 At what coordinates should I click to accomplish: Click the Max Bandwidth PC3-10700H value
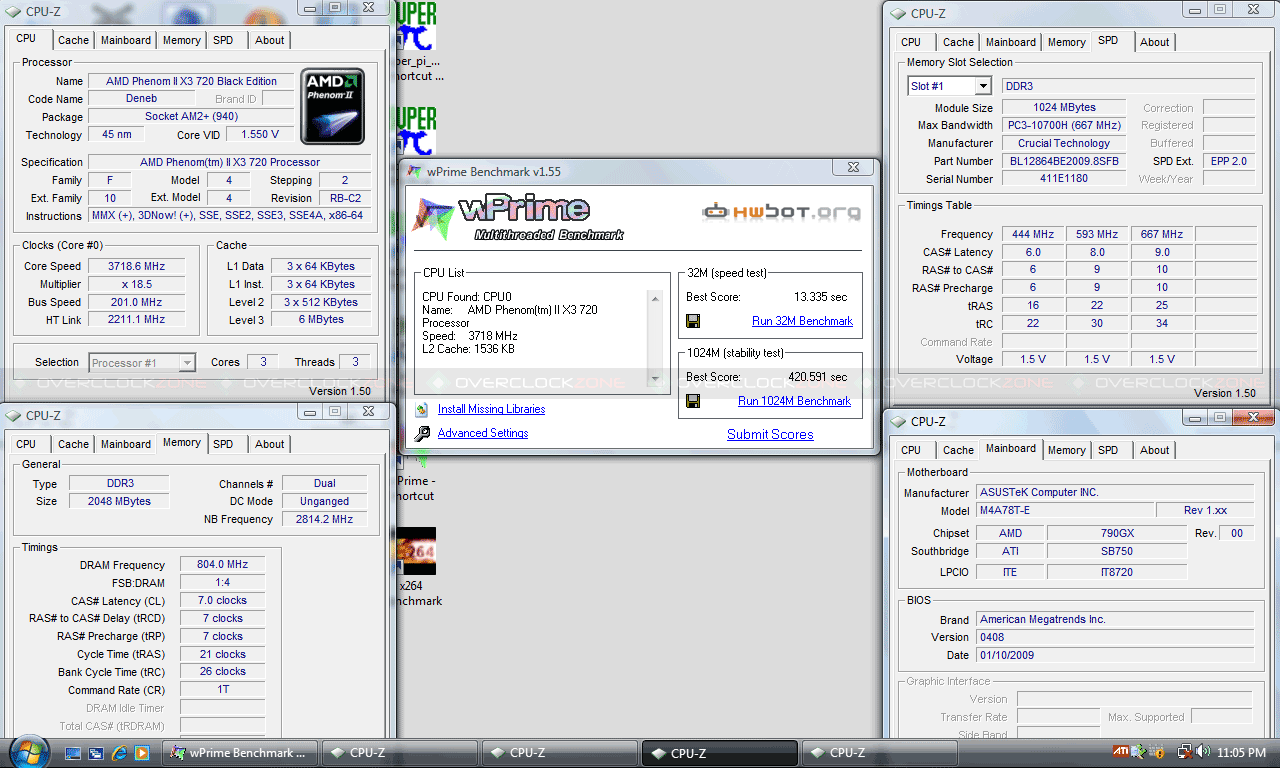(1064, 125)
